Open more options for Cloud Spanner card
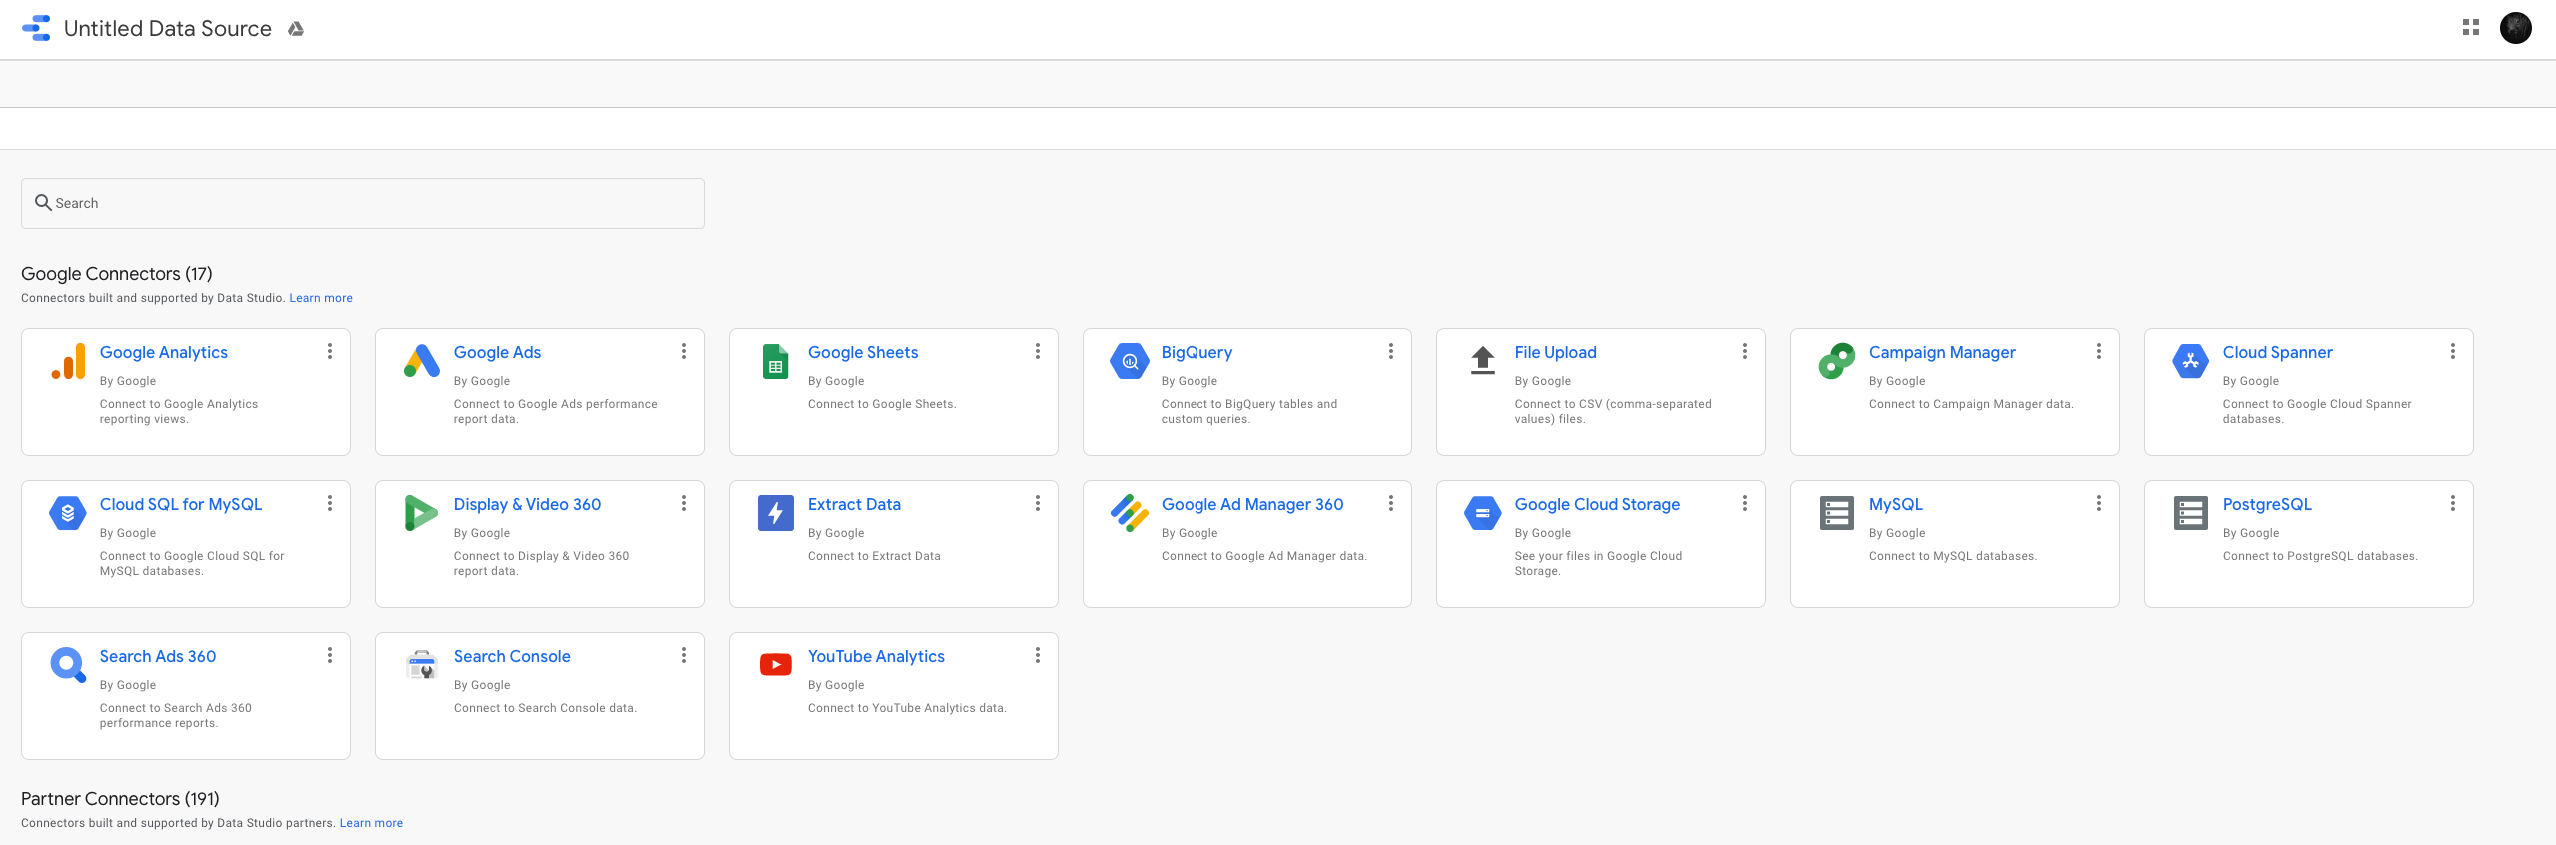This screenshot has width=2556, height=845. coord(2453,352)
